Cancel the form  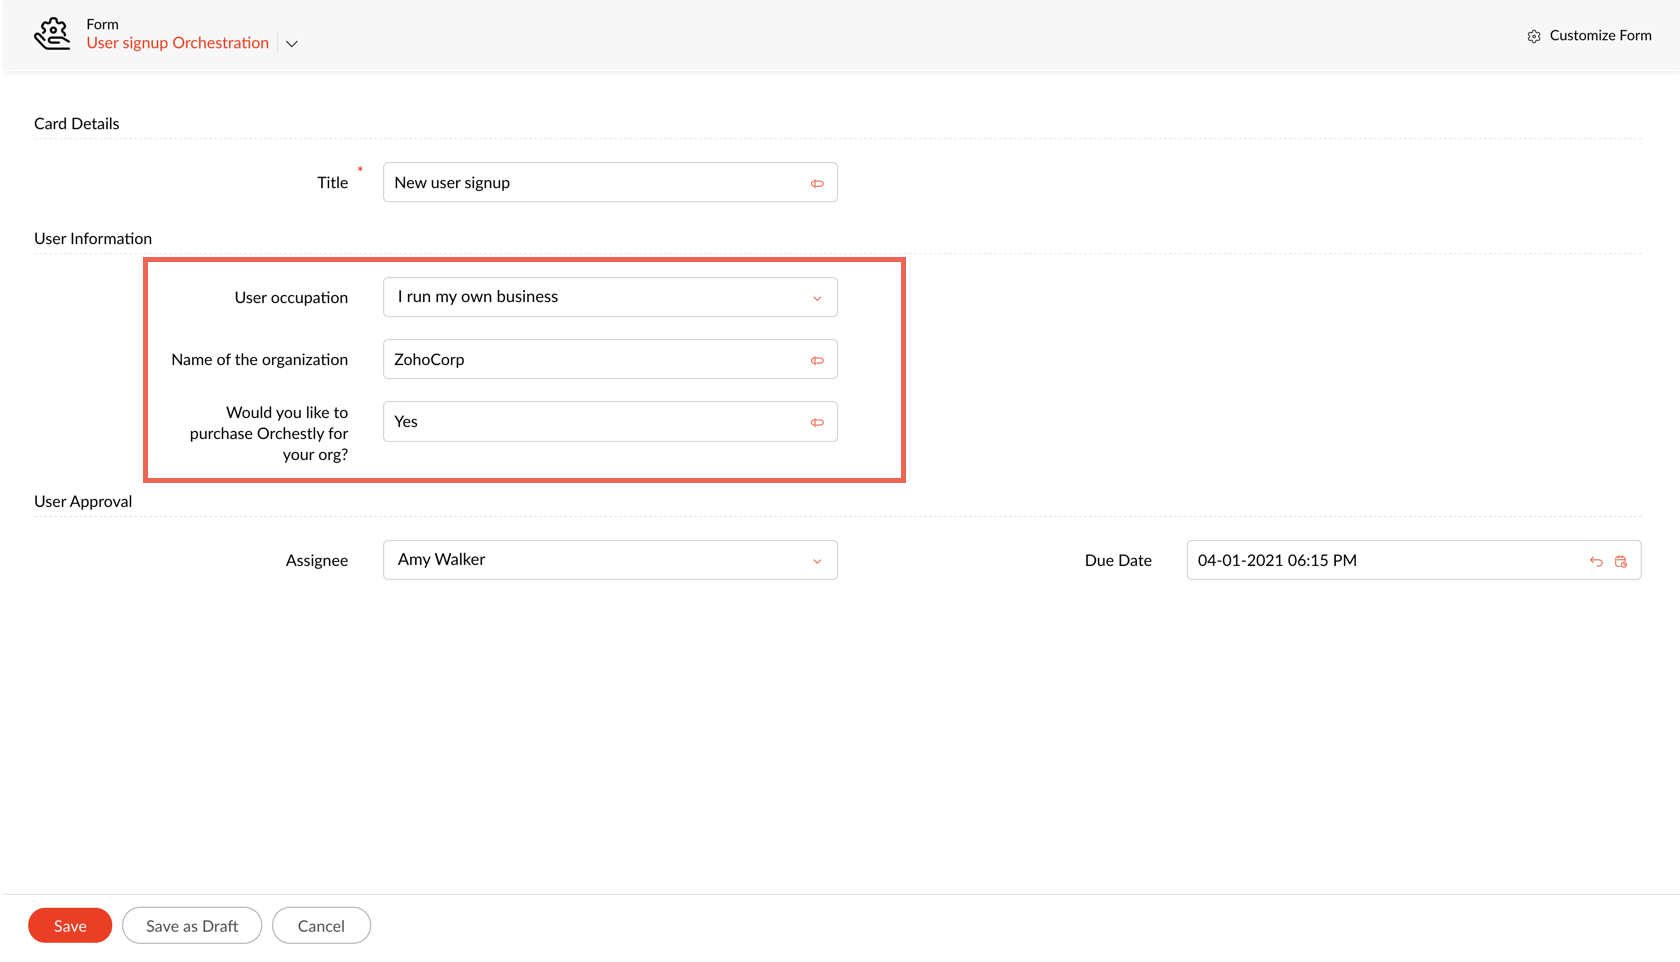click(321, 926)
